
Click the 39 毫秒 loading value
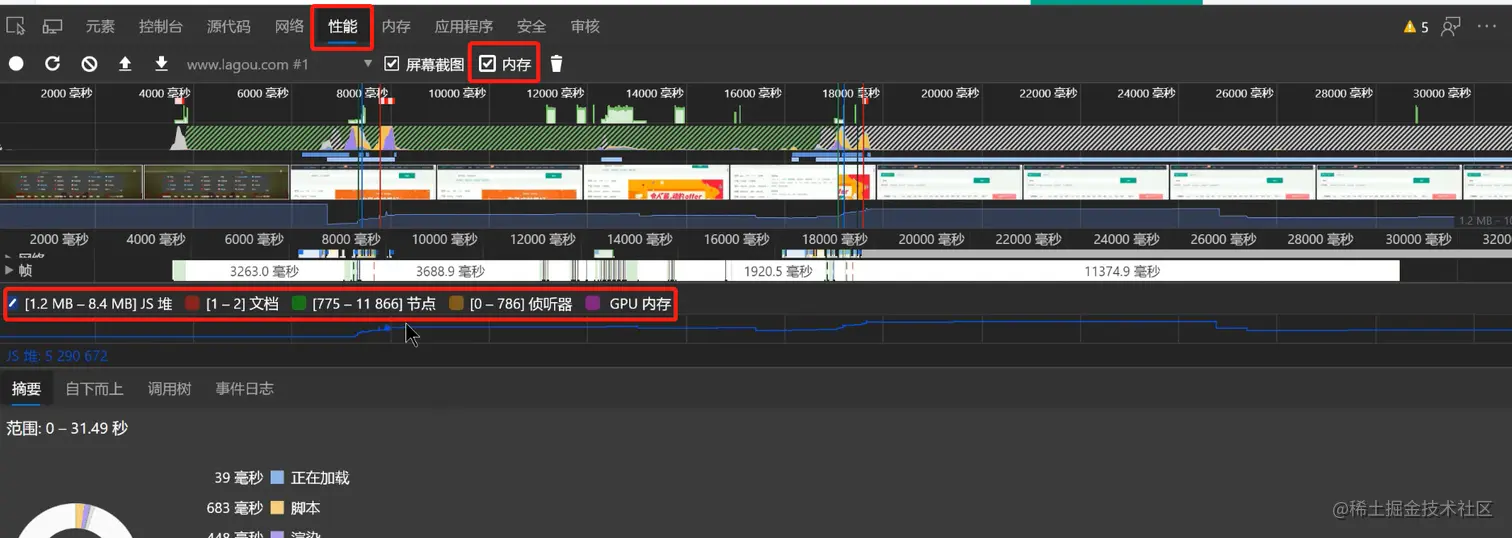pos(238,478)
